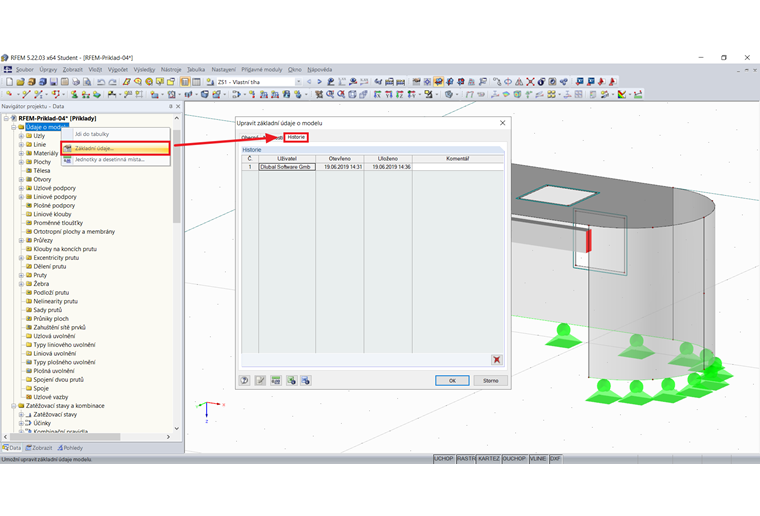Open the Výsledky menu
This screenshot has height=516, width=760.
[144, 70]
